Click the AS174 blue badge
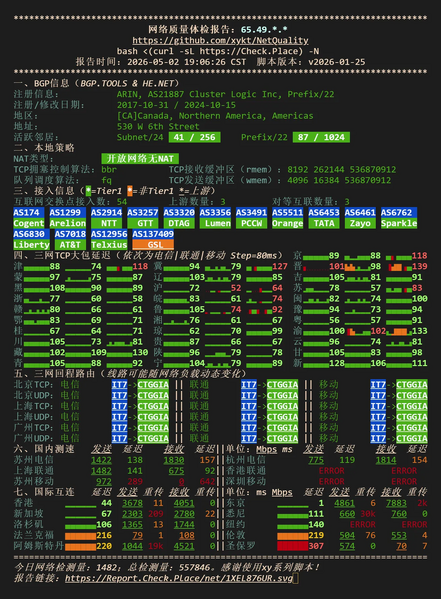 tap(29, 212)
